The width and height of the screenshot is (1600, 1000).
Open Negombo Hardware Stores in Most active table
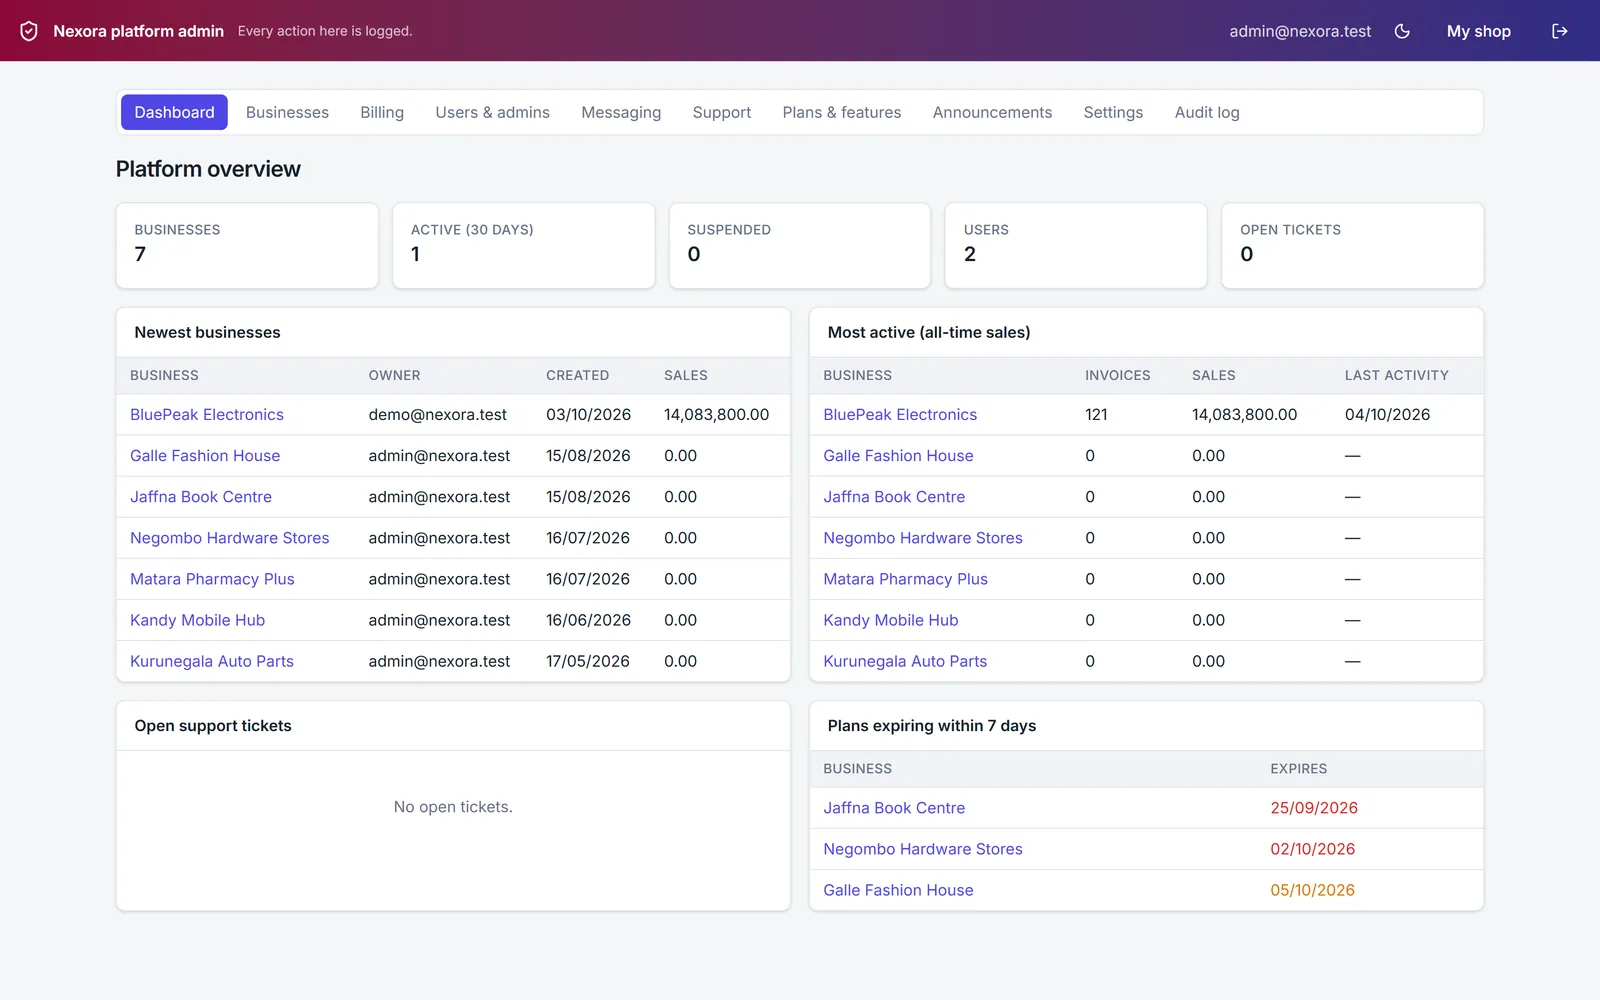[923, 537]
